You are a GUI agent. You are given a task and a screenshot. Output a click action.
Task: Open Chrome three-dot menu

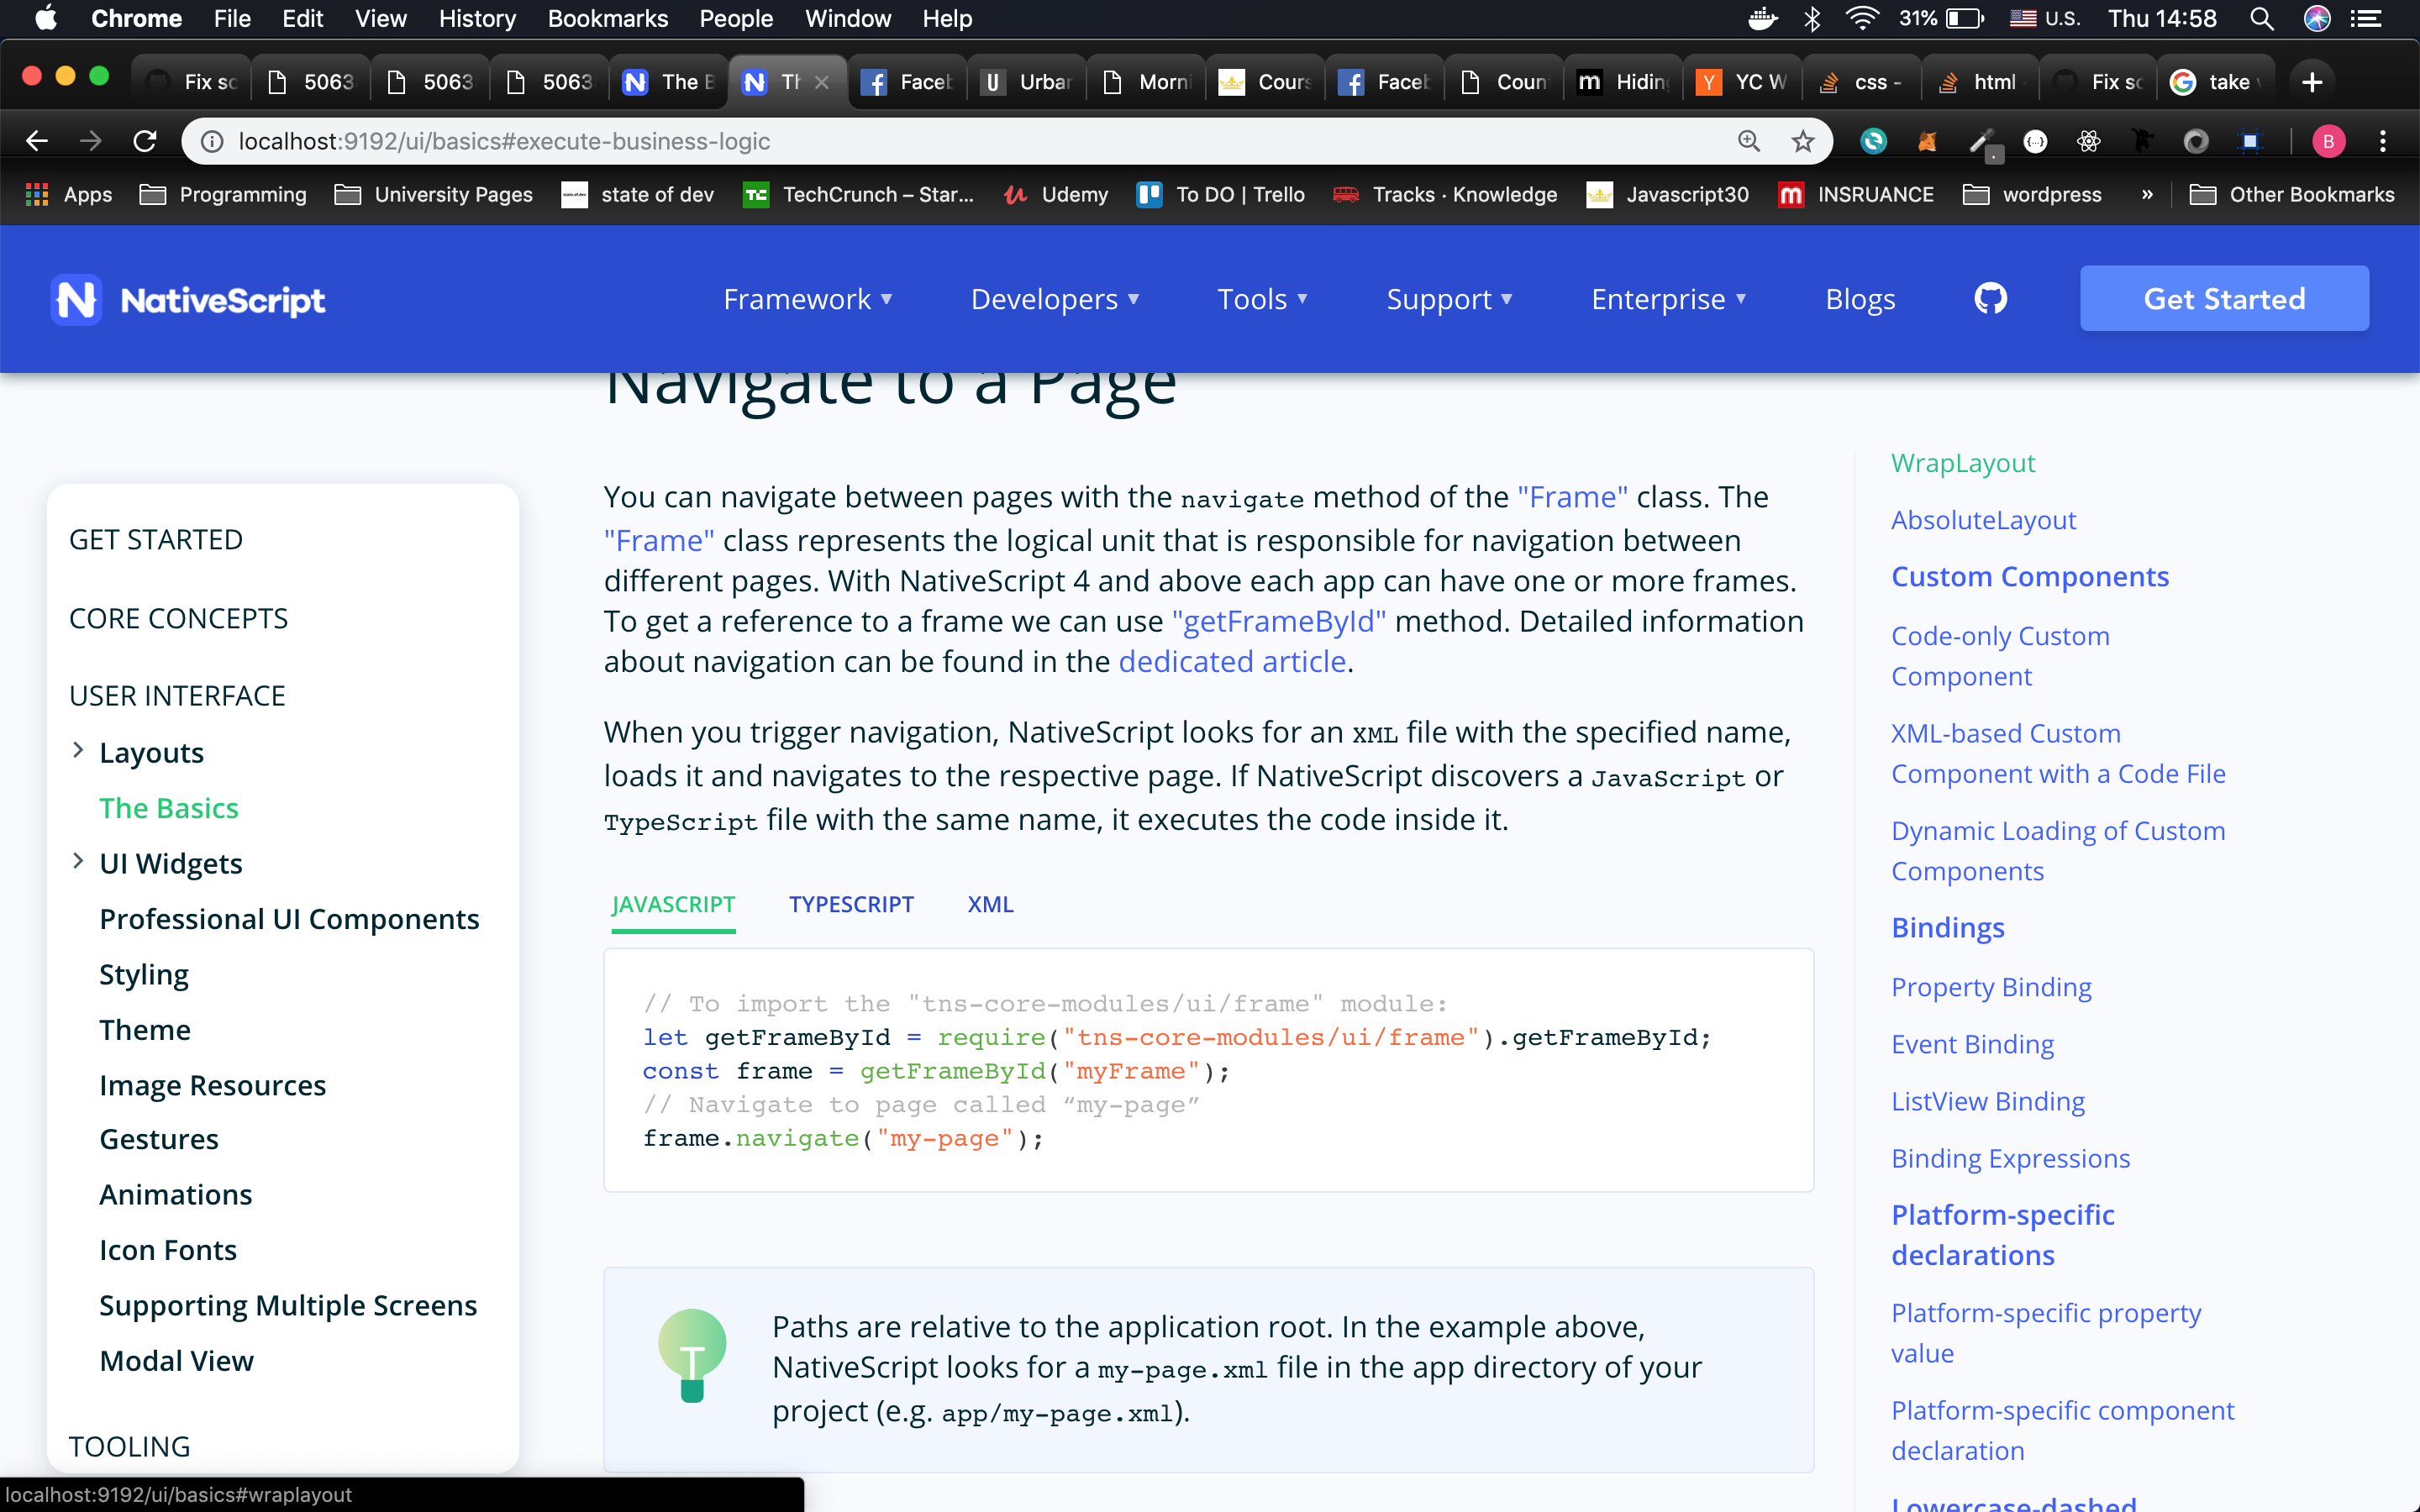2383,141
